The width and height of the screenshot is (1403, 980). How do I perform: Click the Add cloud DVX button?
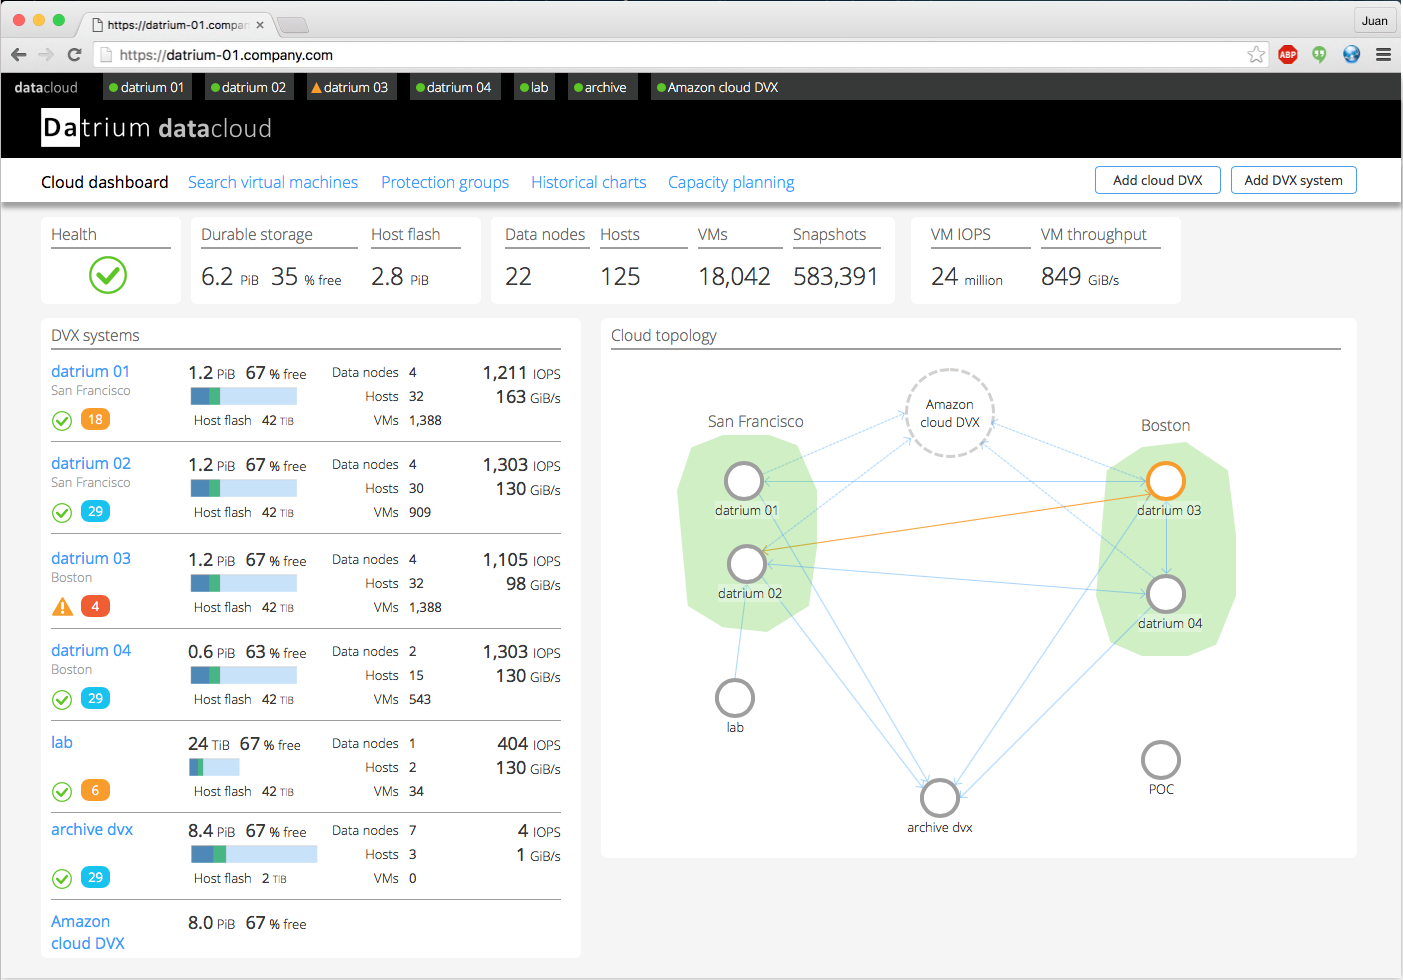1158,180
